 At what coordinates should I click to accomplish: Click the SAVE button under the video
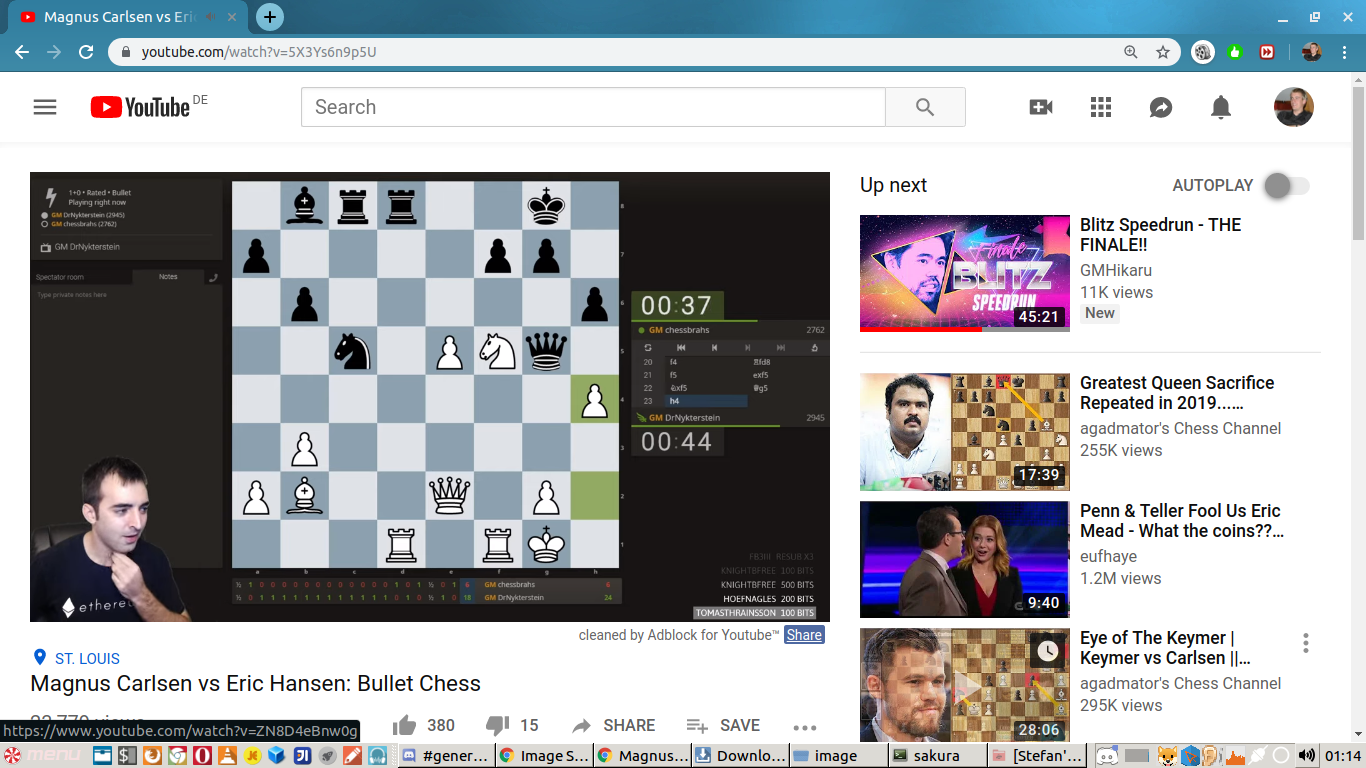[723, 725]
